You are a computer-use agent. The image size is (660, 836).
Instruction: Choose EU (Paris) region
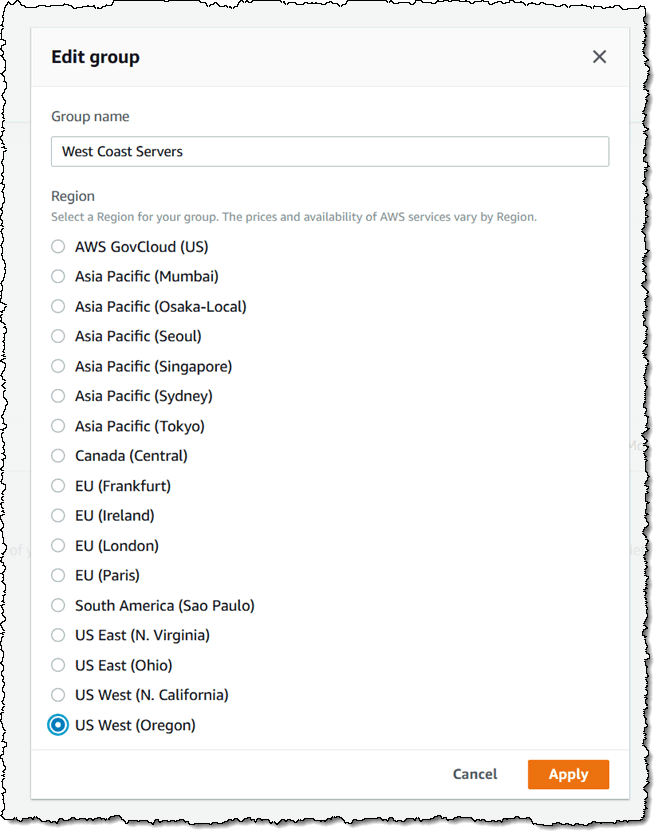[x=57, y=575]
